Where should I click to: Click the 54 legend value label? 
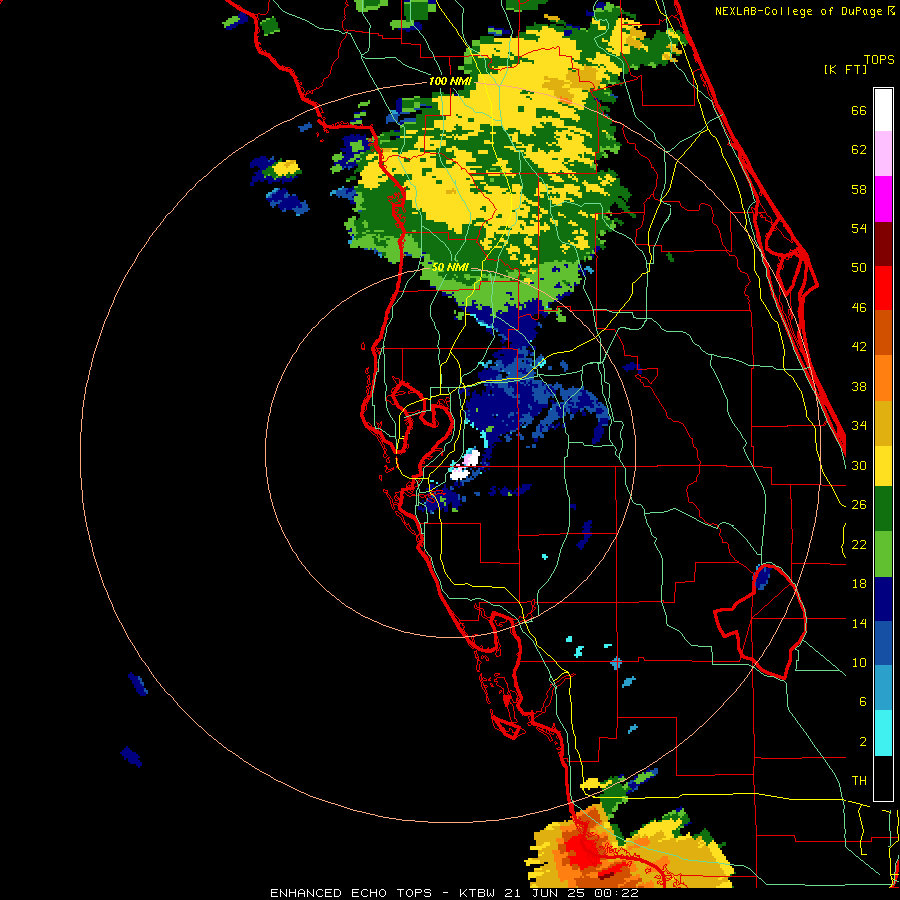click(859, 228)
